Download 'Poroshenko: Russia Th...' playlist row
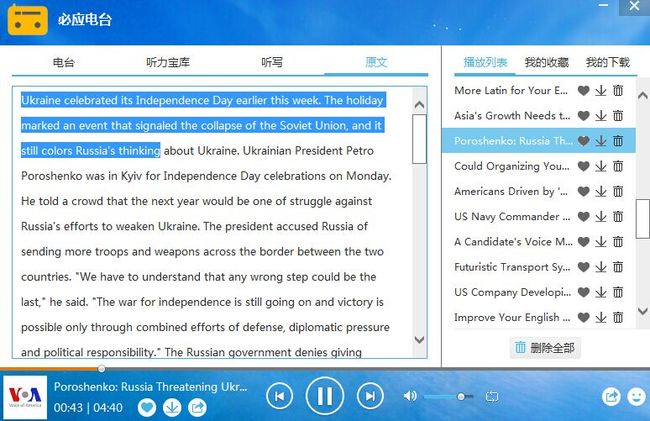 (x=601, y=141)
